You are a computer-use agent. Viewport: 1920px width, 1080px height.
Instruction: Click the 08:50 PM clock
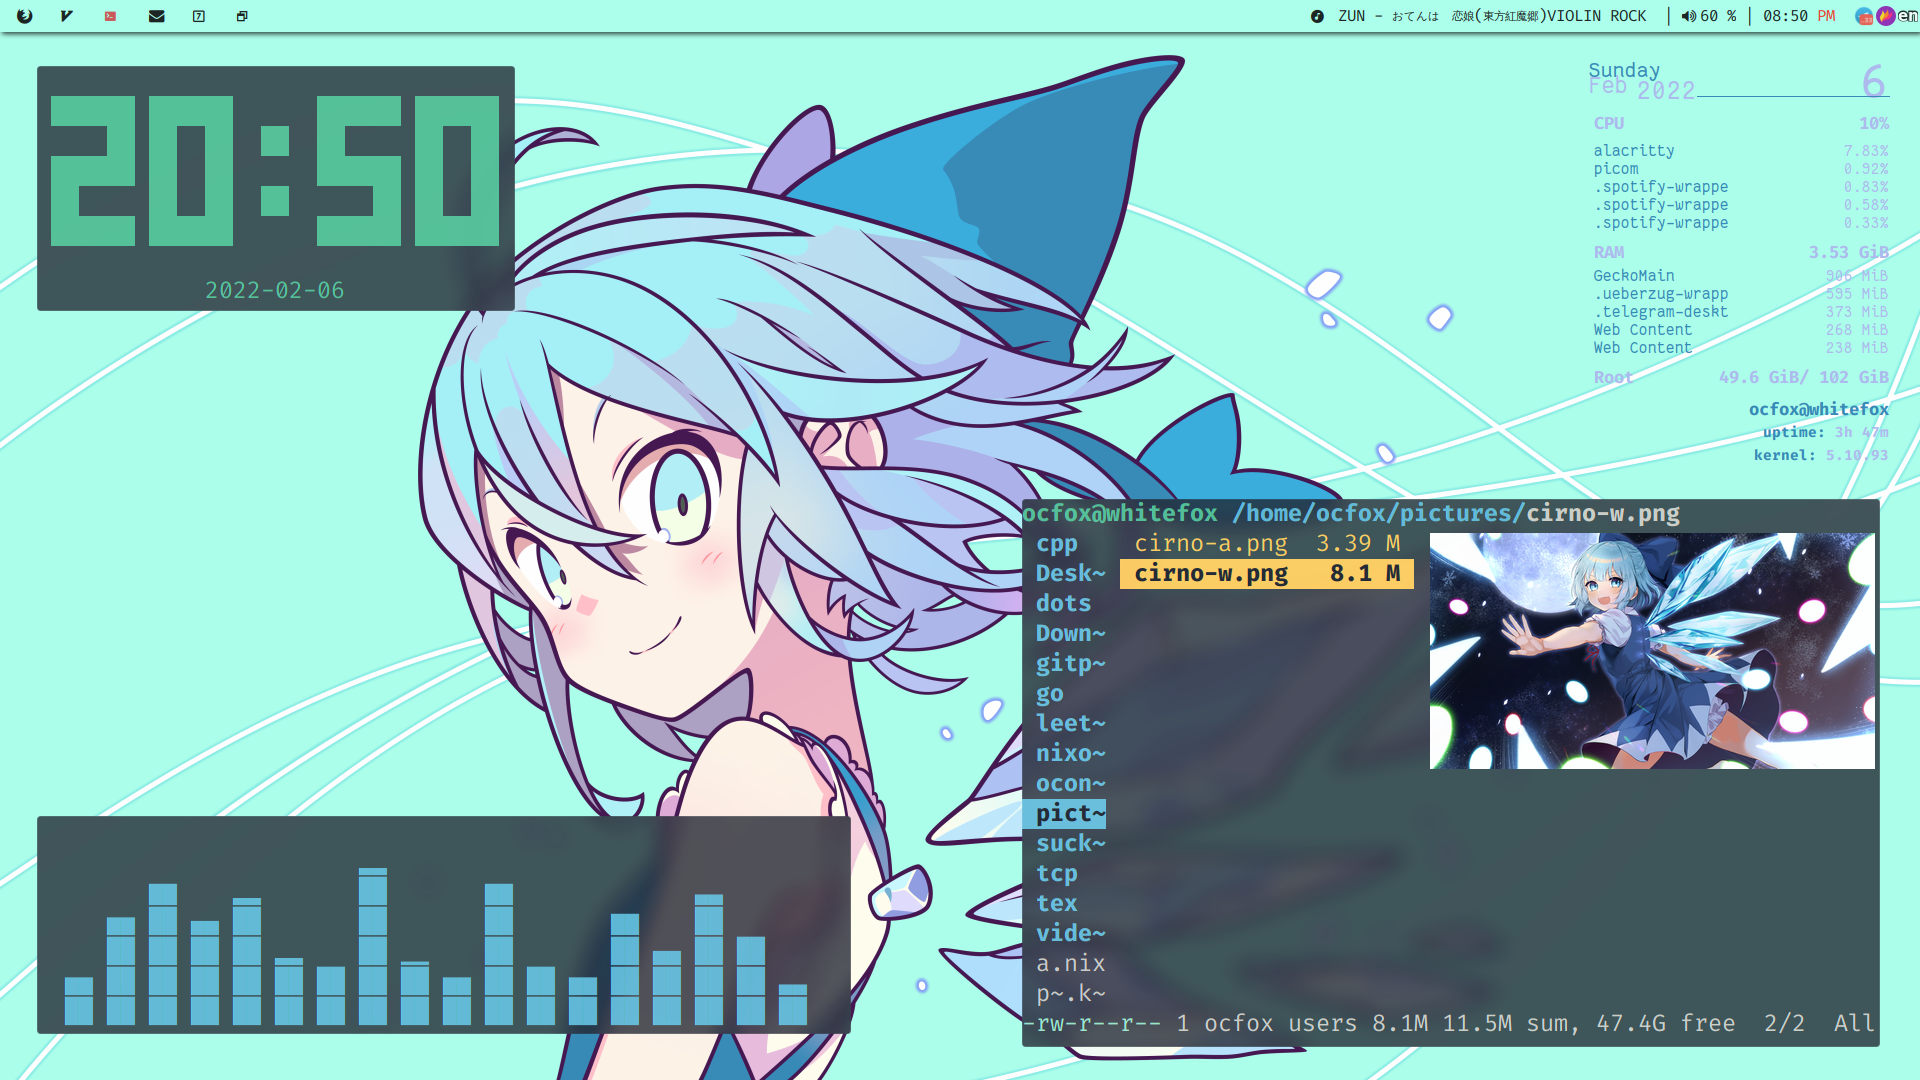point(1798,16)
